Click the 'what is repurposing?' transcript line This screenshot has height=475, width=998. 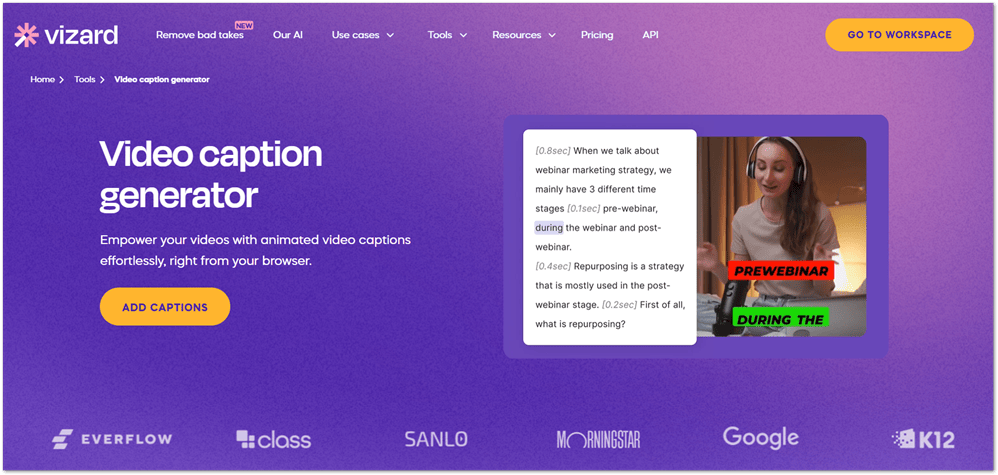(x=580, y=323)
